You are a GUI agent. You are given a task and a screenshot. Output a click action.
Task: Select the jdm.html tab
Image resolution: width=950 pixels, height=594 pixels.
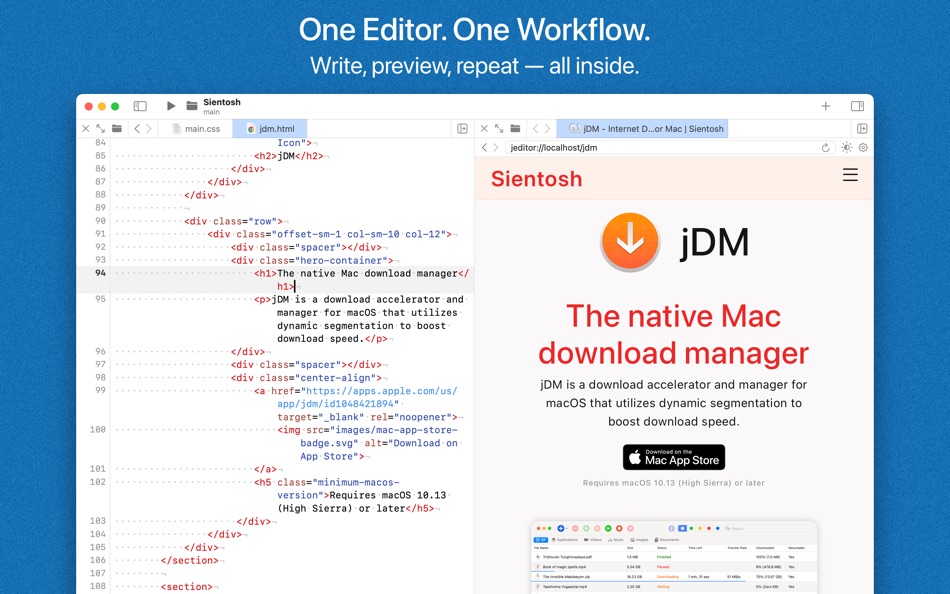pyautogui.click(x=270, y=128)
